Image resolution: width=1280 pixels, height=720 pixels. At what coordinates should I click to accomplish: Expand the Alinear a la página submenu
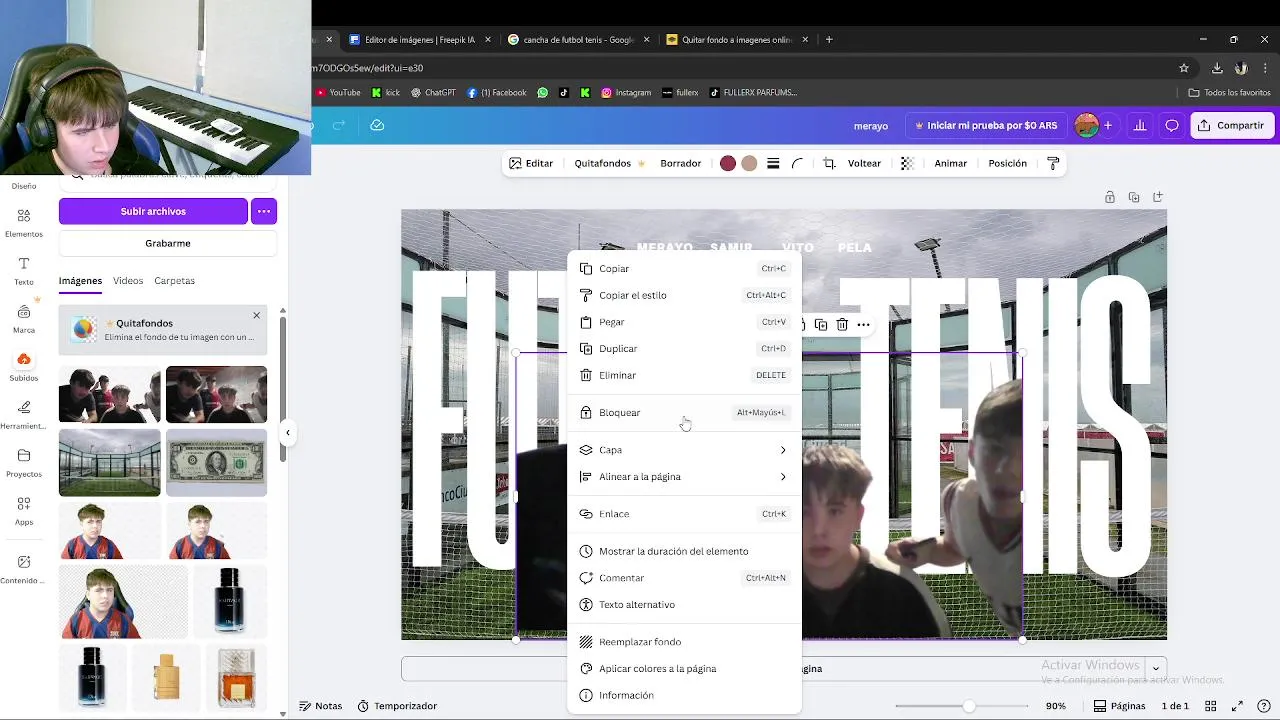(685, 477)
